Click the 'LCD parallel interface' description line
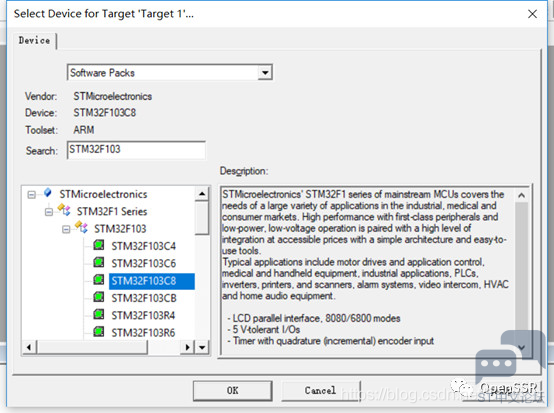 point(314,318)
